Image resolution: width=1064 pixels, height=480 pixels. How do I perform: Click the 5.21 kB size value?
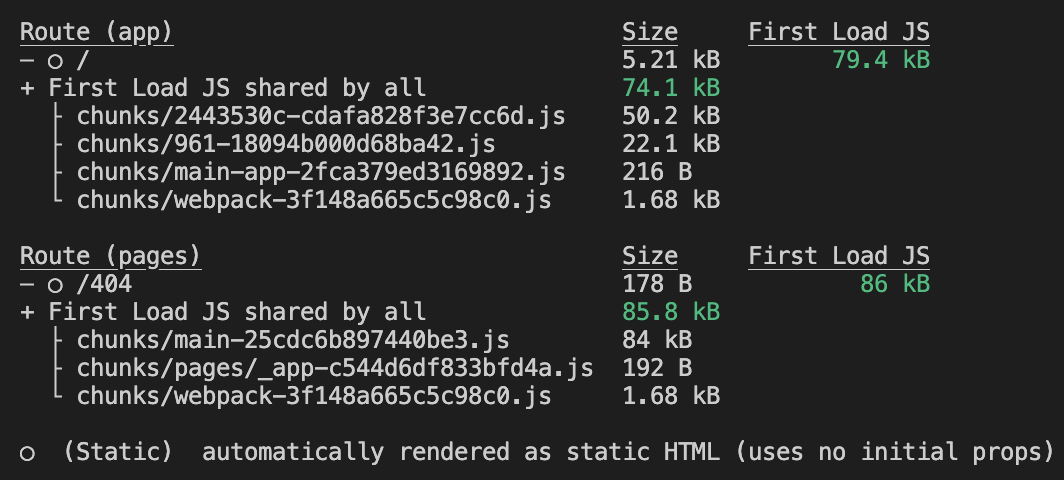pos(670,60)
